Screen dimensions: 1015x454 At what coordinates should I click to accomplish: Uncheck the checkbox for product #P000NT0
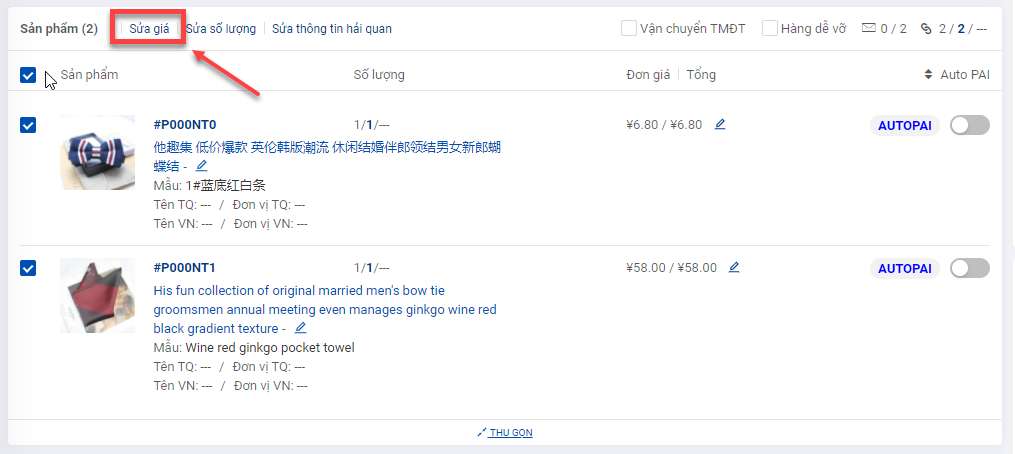[x=28, y=125]
